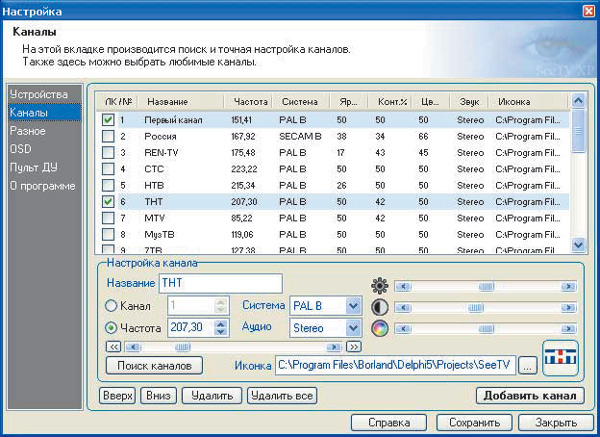This screenshot has height=437, width=600.
Task: Open the OSD section
Action: point(21,149)
